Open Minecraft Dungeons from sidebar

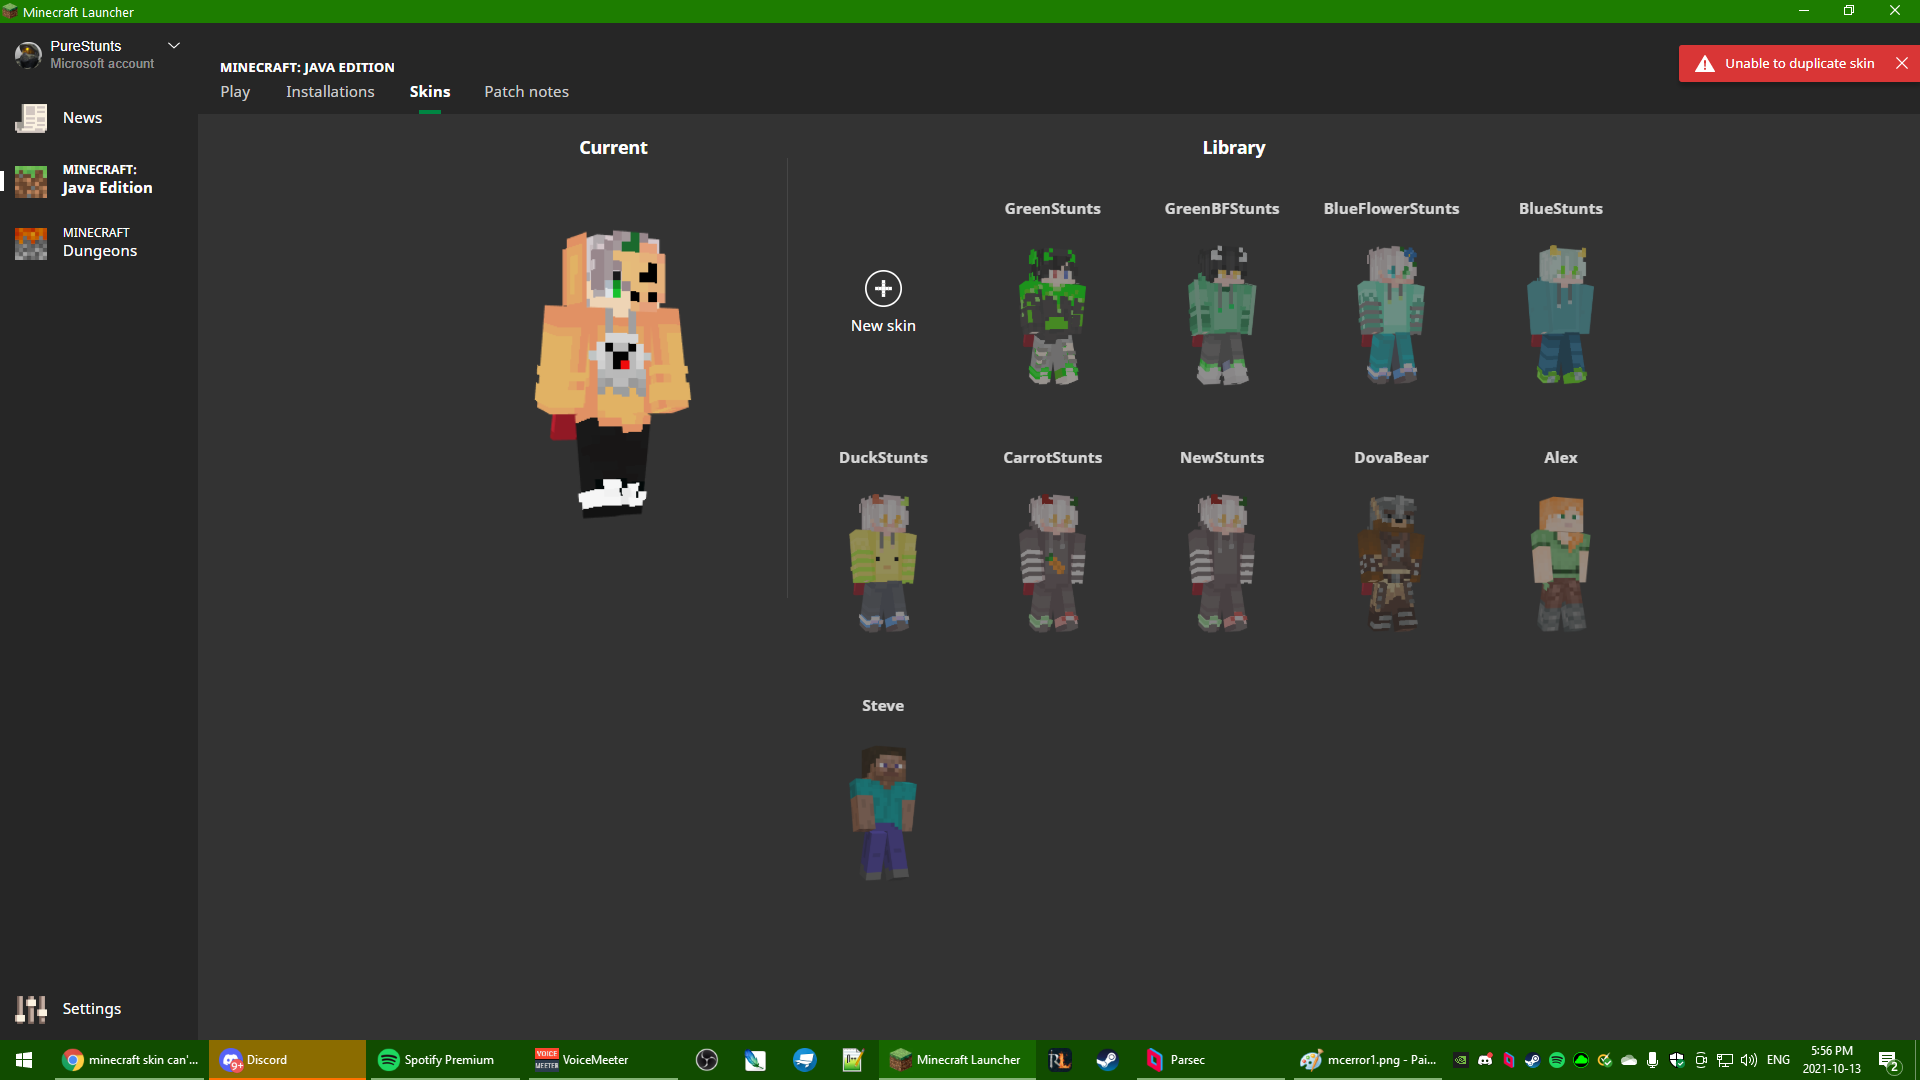coord(98,243)
